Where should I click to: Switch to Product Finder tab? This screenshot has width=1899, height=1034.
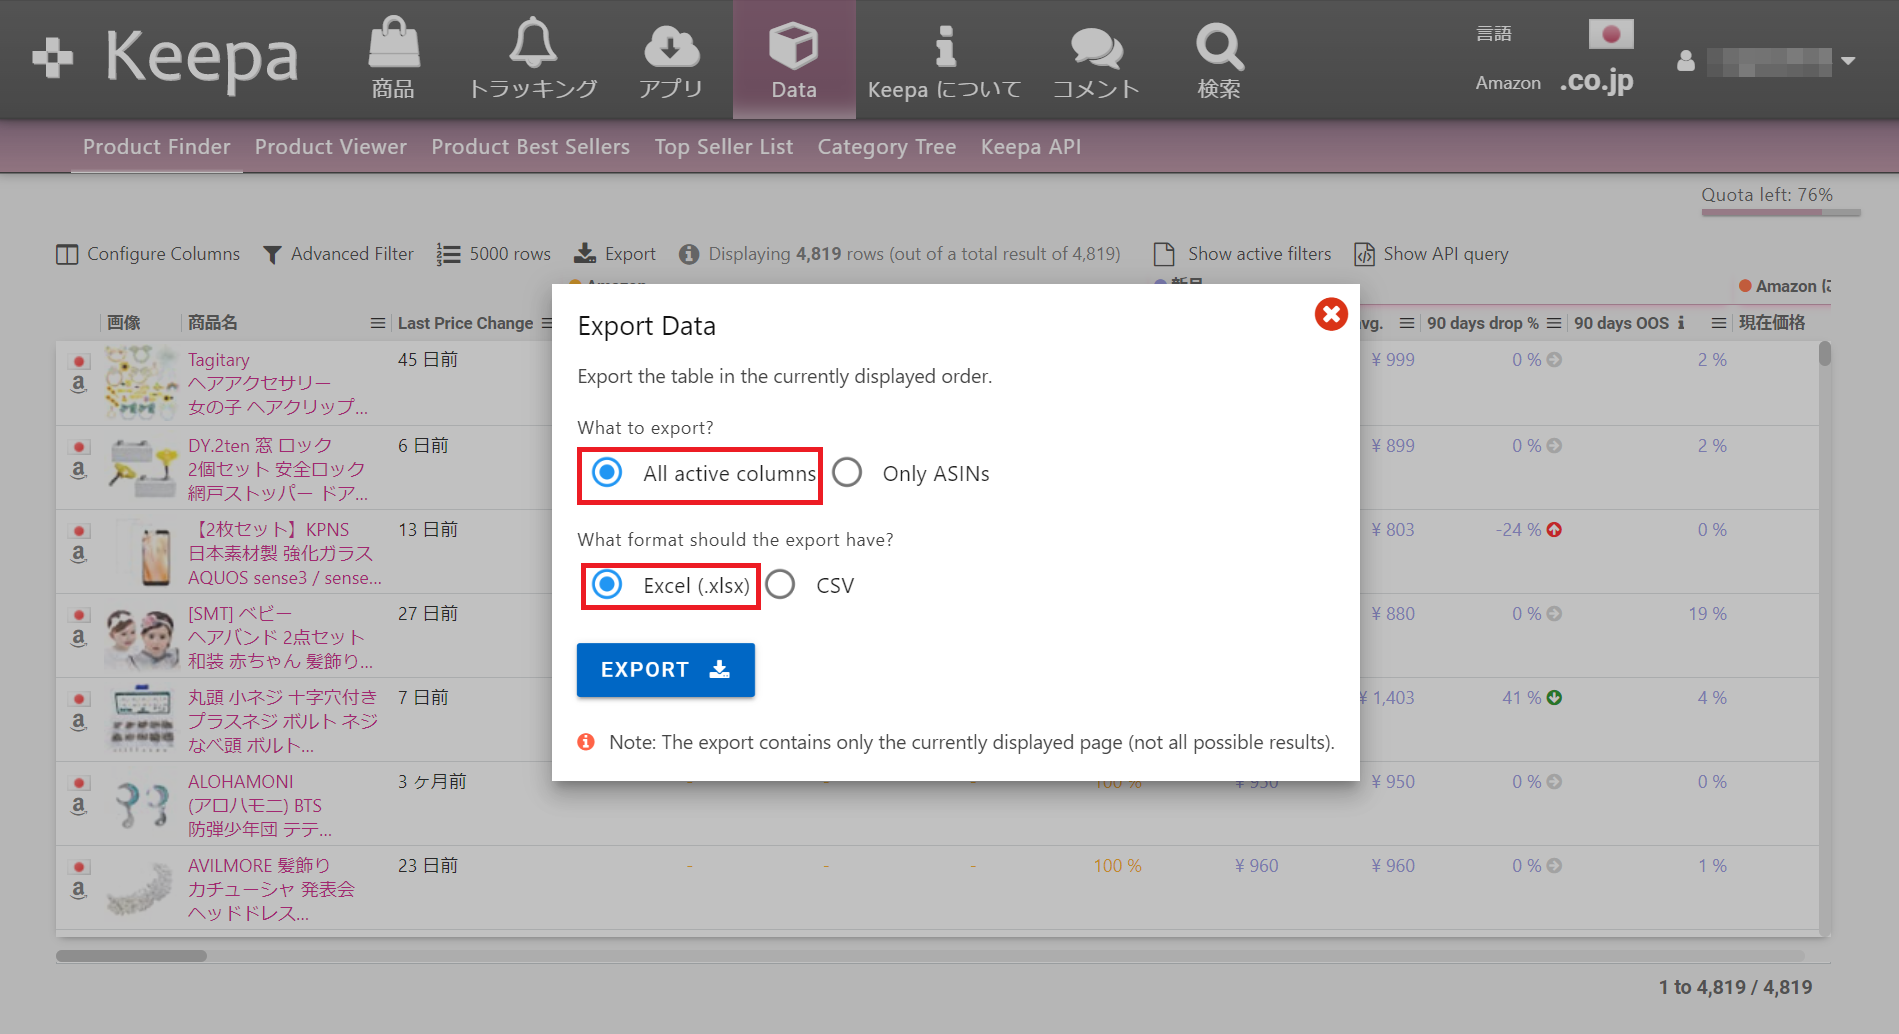click(x=157, y=147)
